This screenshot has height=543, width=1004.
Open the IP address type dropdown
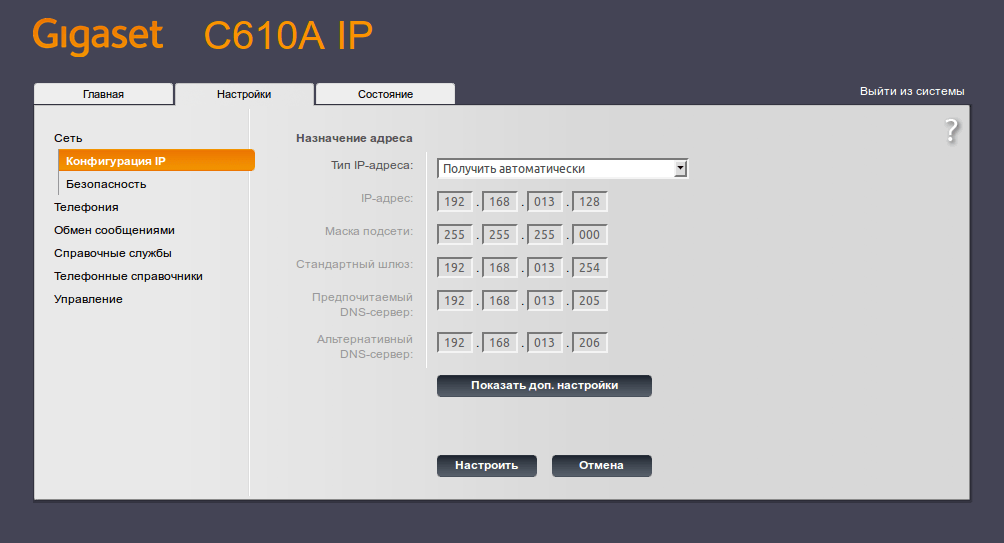[x=562, y=168]
